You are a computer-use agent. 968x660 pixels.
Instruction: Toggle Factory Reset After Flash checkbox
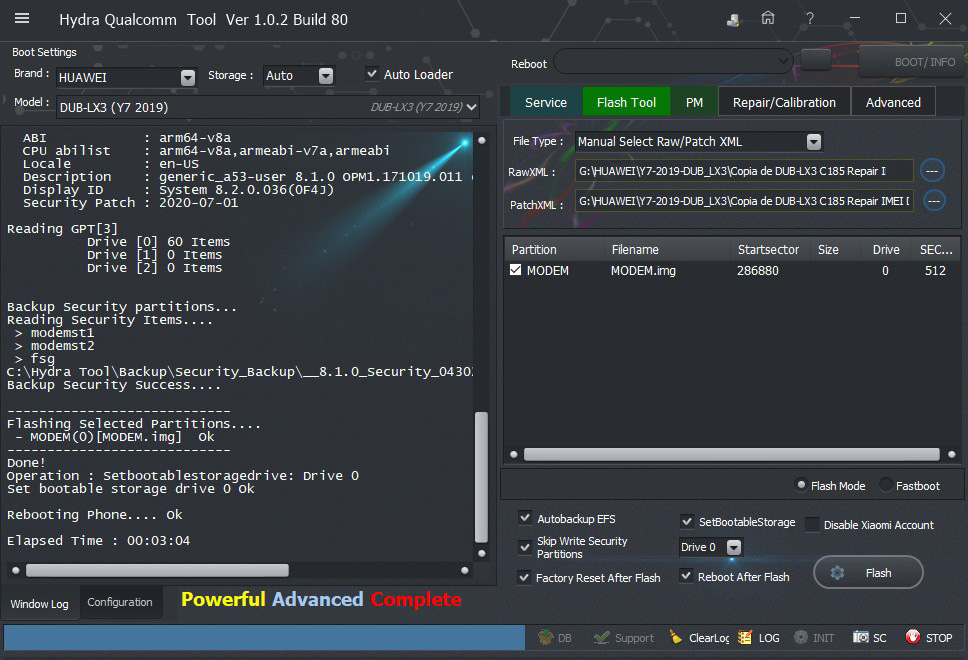(x=525, y=577)
